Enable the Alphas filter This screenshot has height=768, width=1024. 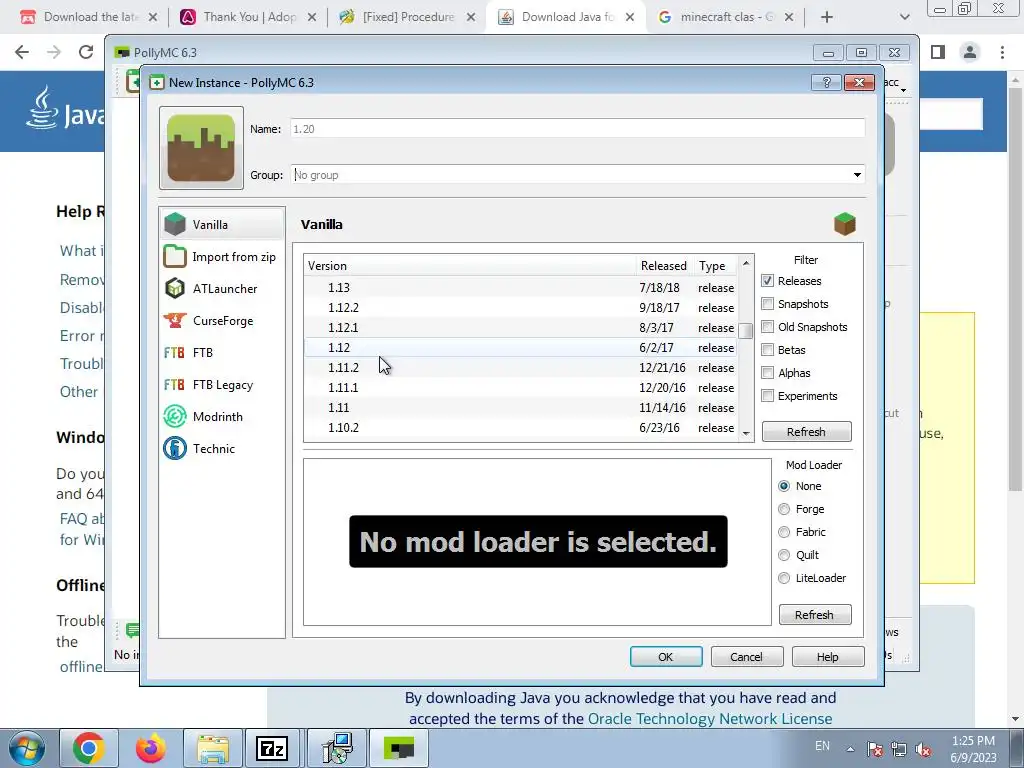(767, 373)
